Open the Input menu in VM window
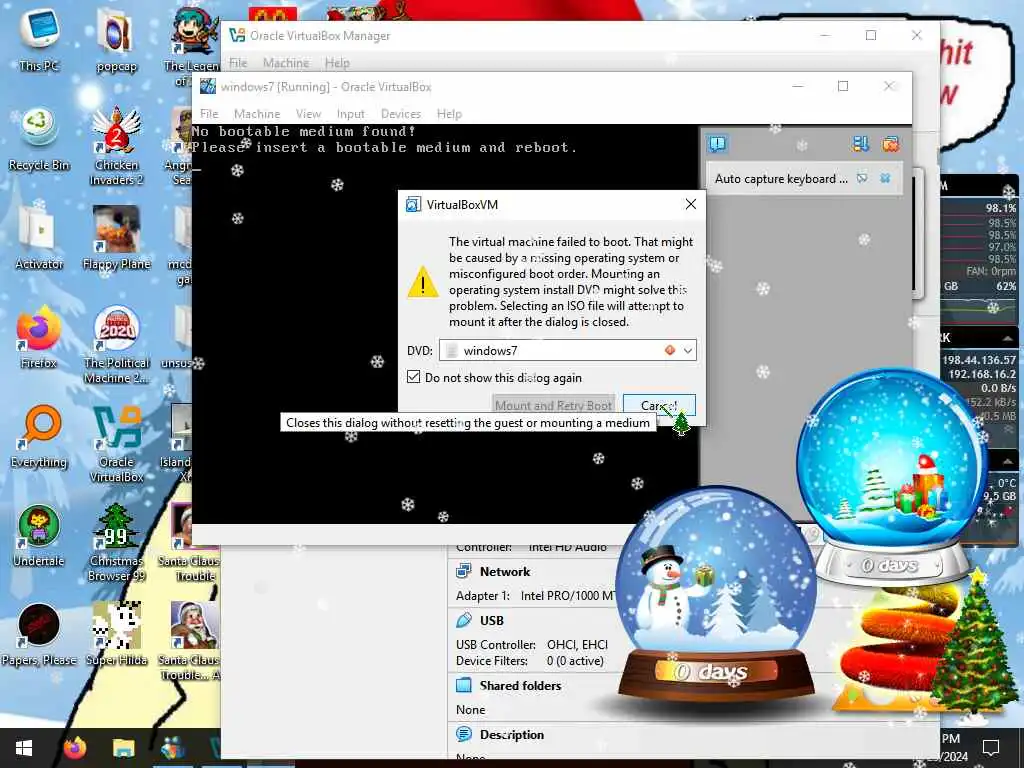 click(x=351, y=114)
